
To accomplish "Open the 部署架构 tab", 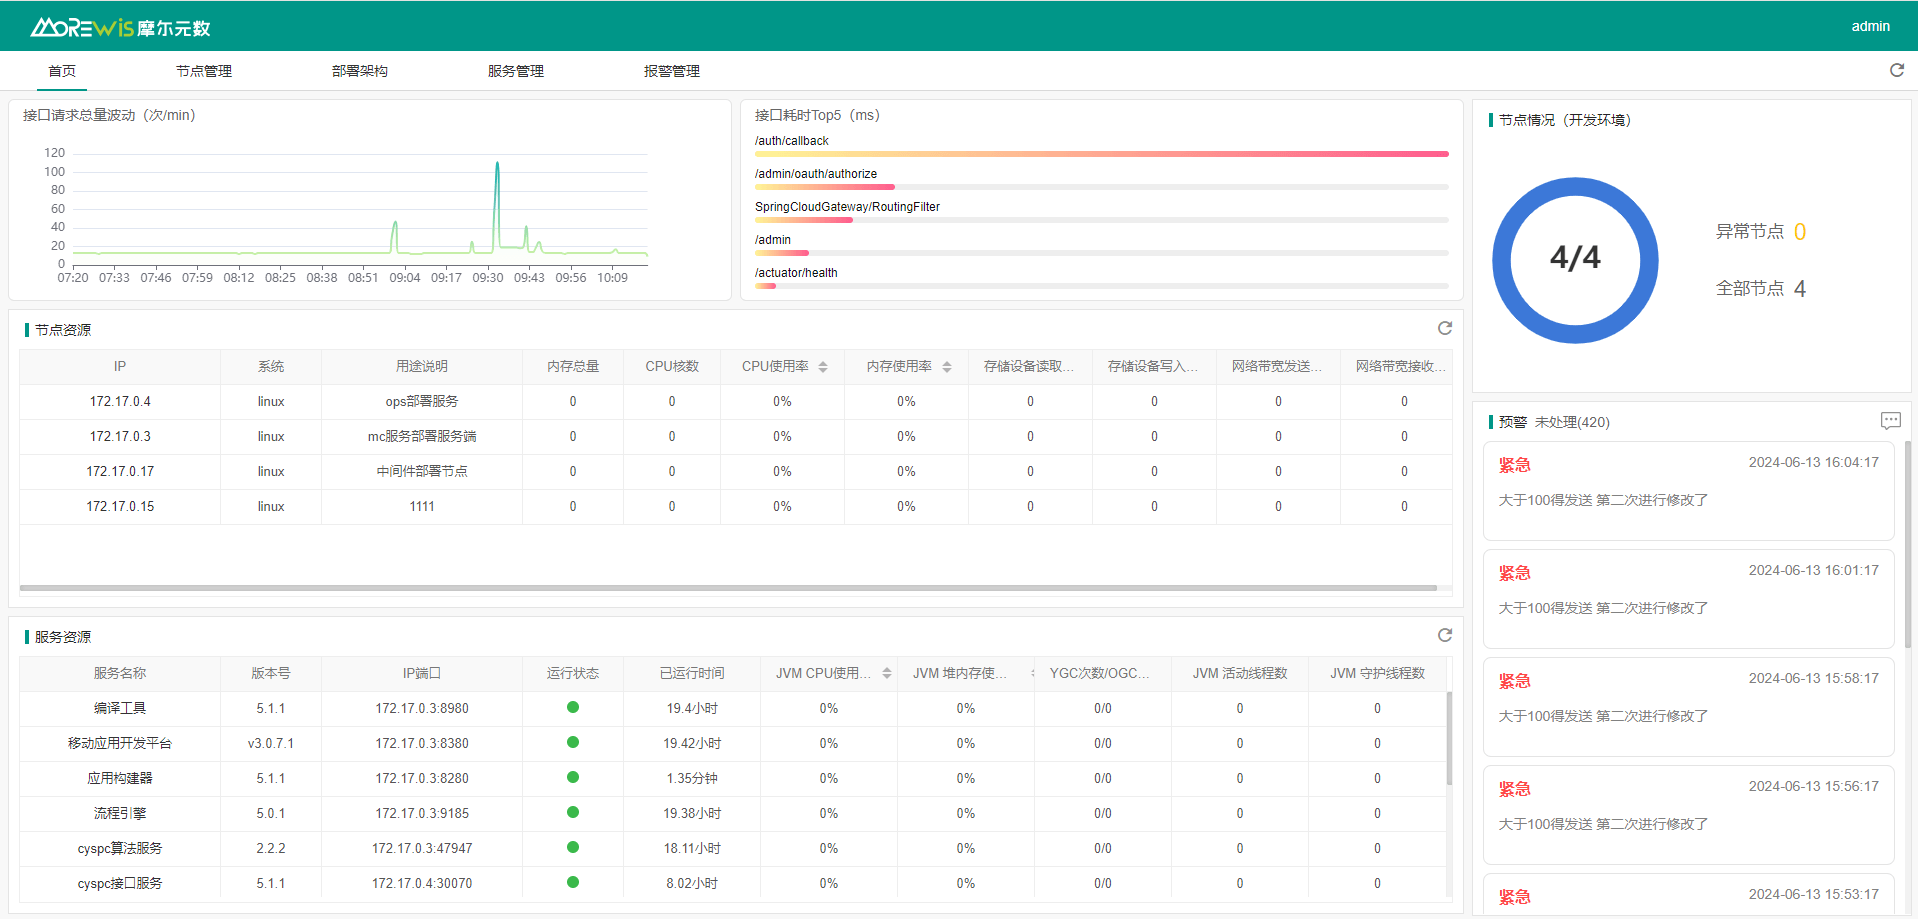I will [360, 71].
